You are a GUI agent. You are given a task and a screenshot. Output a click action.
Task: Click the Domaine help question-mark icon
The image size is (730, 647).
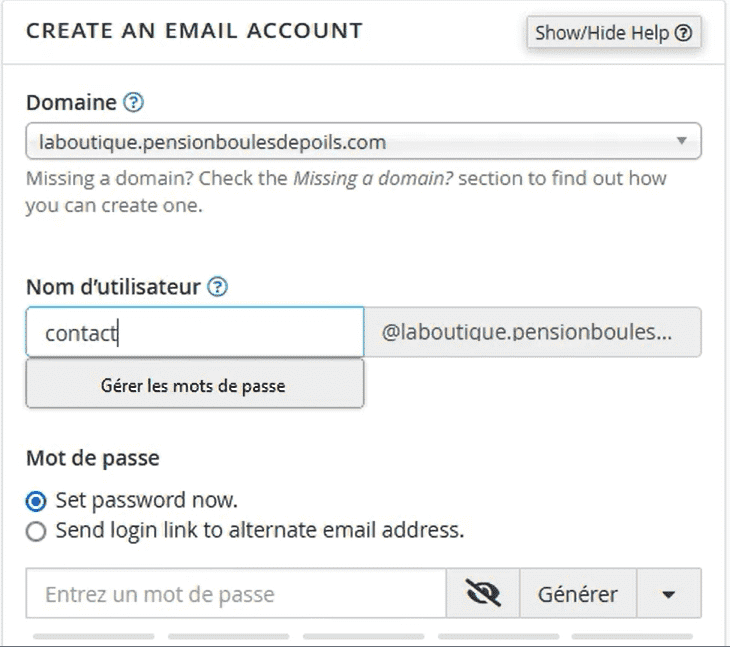(x=134, y=102)
